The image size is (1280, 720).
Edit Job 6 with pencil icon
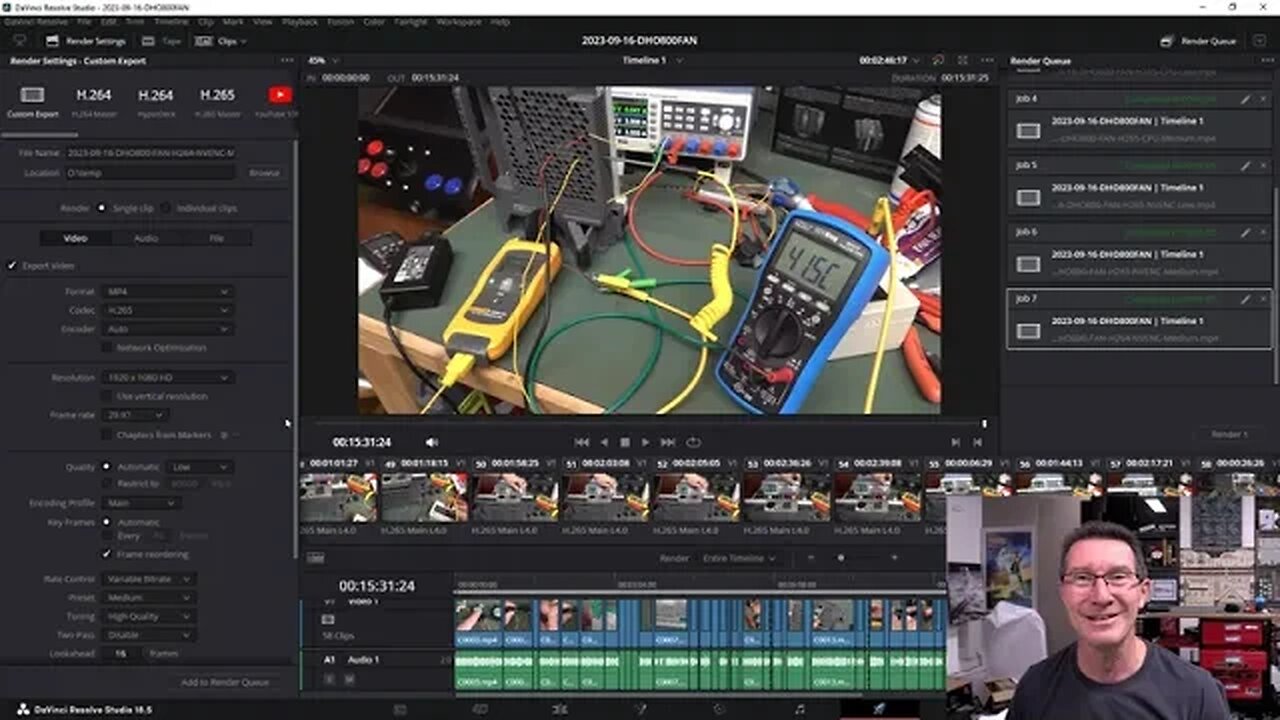[x=1245, y=232]
